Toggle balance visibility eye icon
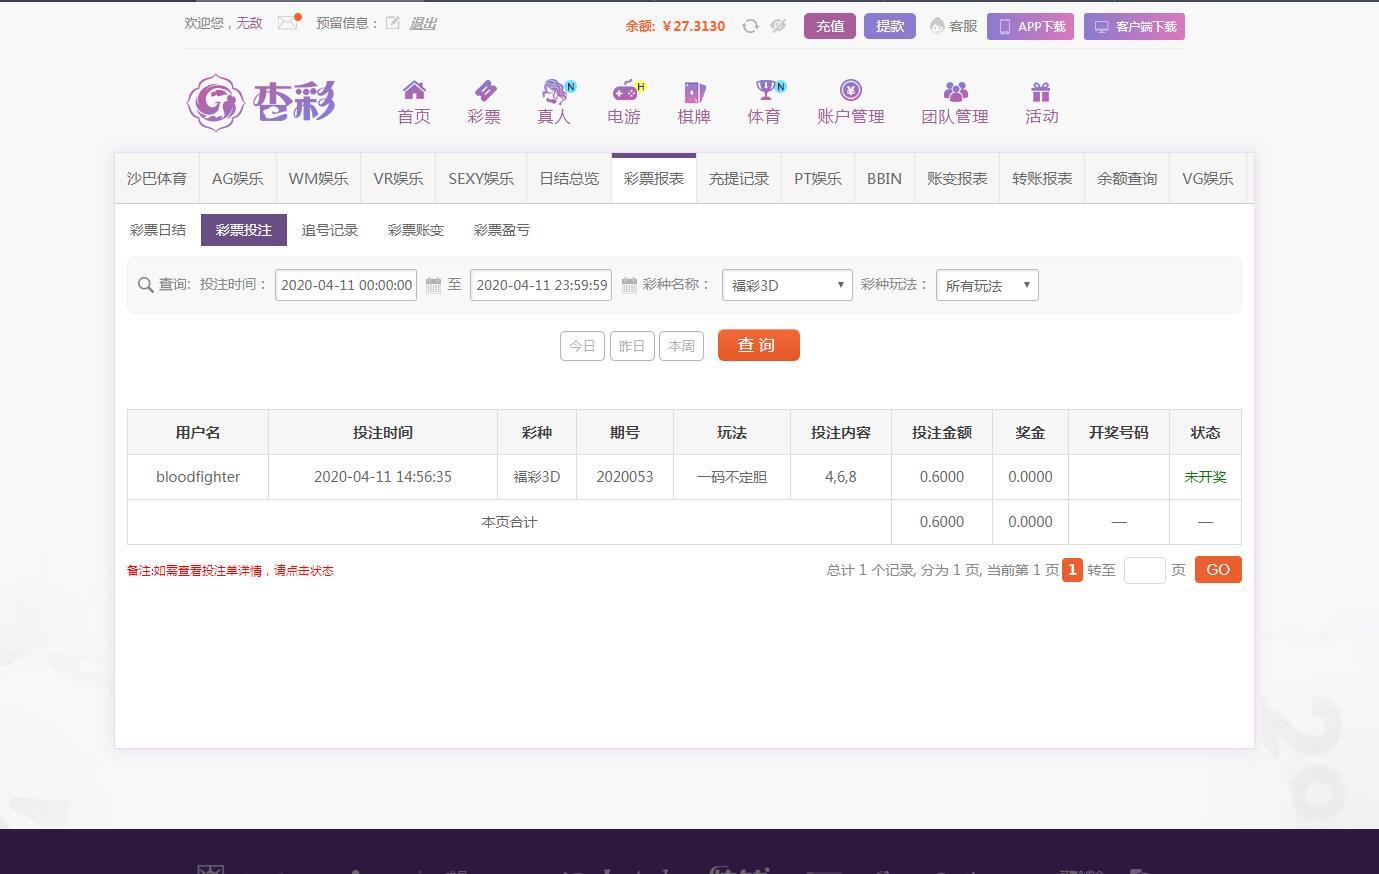 [778, 26]
